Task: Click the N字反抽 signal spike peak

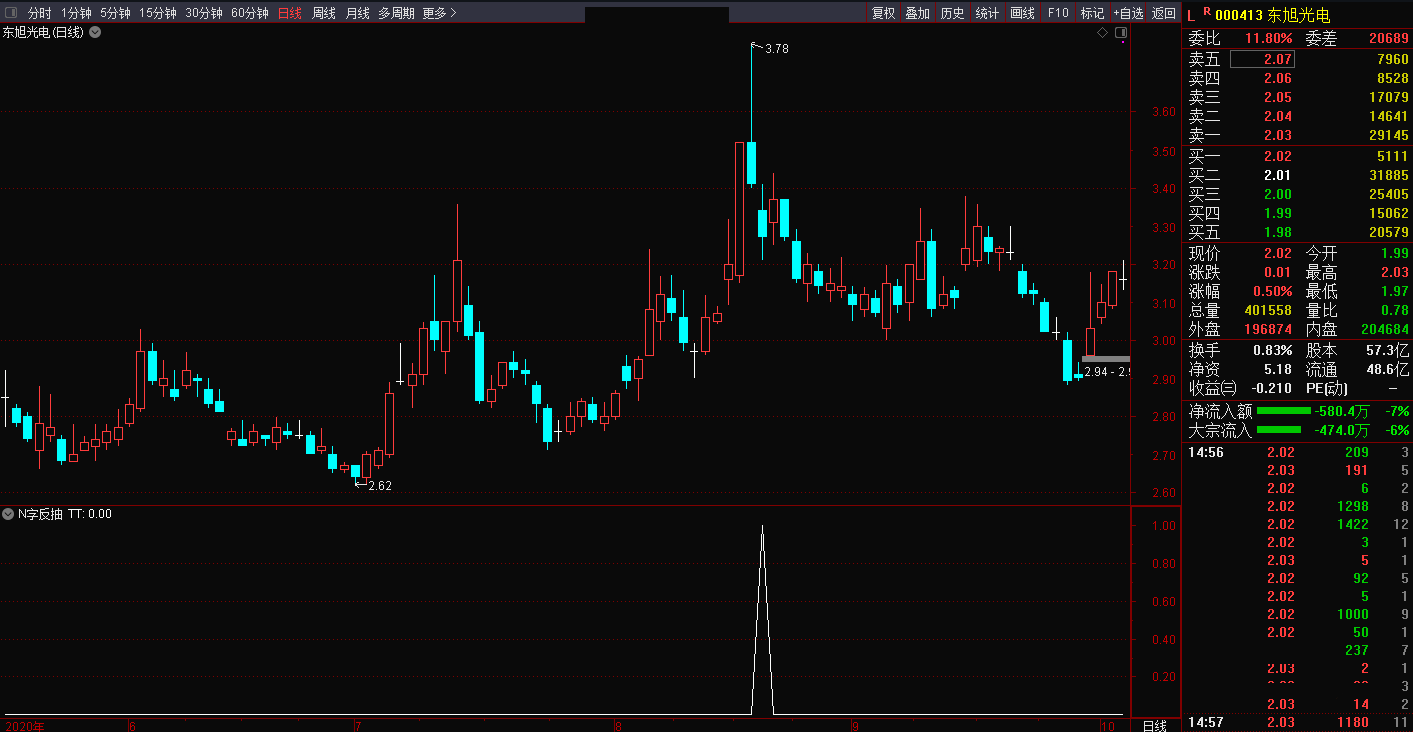Action: 763,527
